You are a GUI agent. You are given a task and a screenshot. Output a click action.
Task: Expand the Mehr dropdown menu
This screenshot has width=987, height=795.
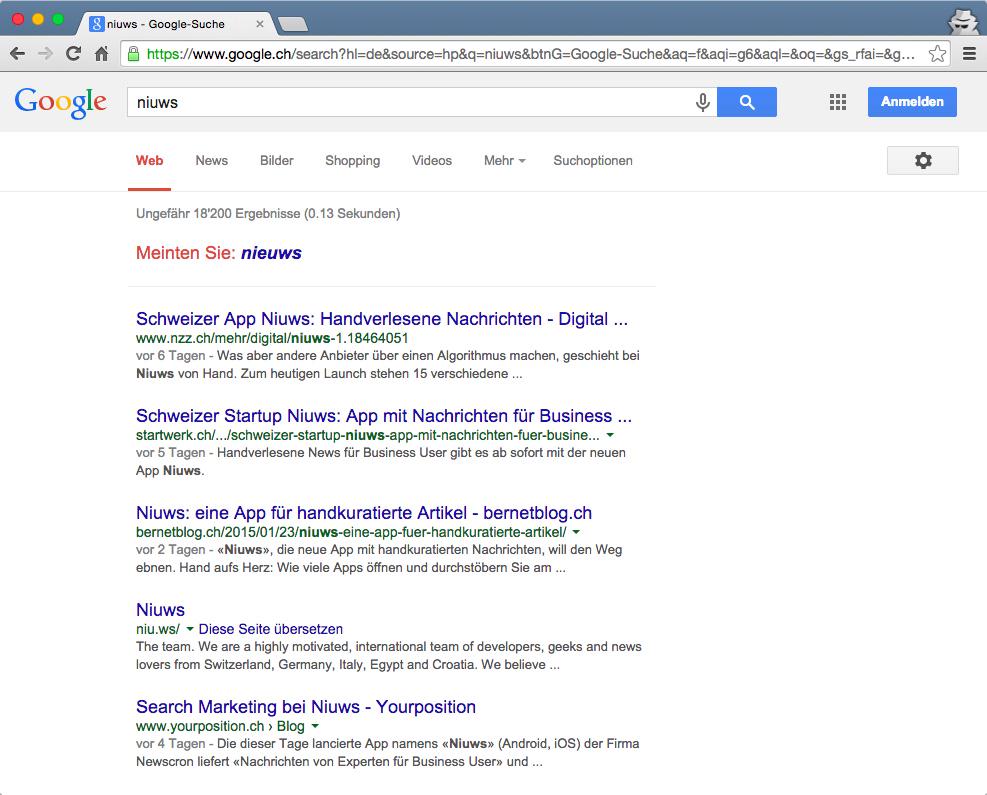(x=504, y=161)
